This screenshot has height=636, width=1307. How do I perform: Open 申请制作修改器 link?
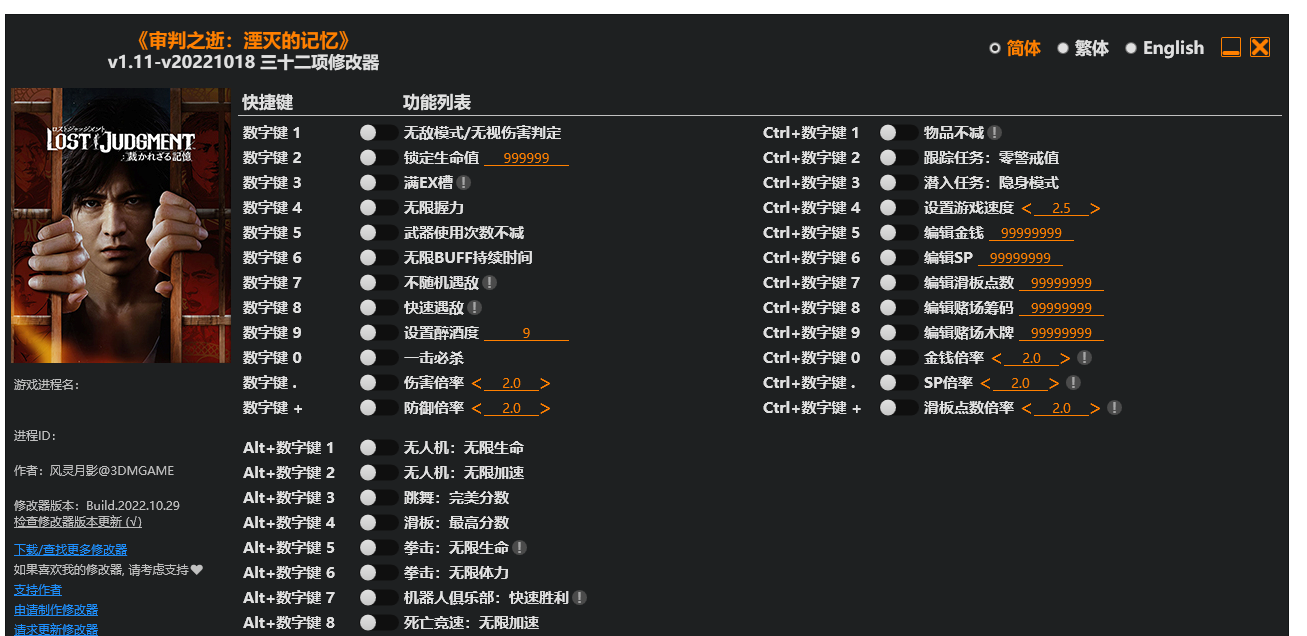coord(56,610)
